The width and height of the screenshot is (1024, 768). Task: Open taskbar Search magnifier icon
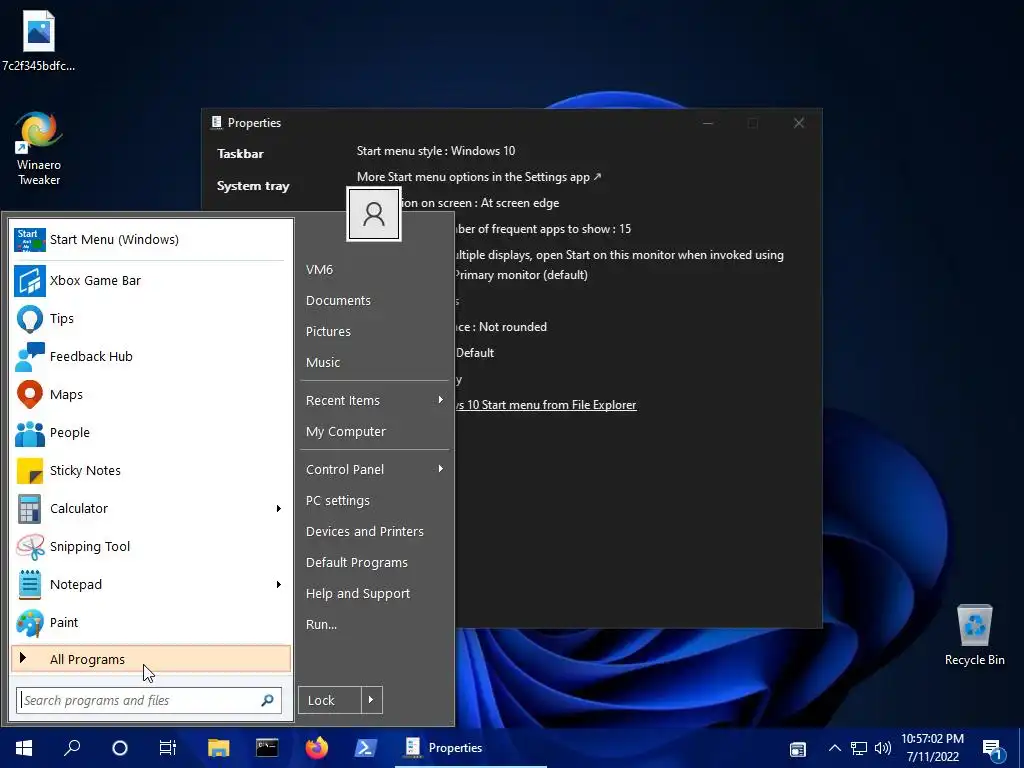point(72,748)
